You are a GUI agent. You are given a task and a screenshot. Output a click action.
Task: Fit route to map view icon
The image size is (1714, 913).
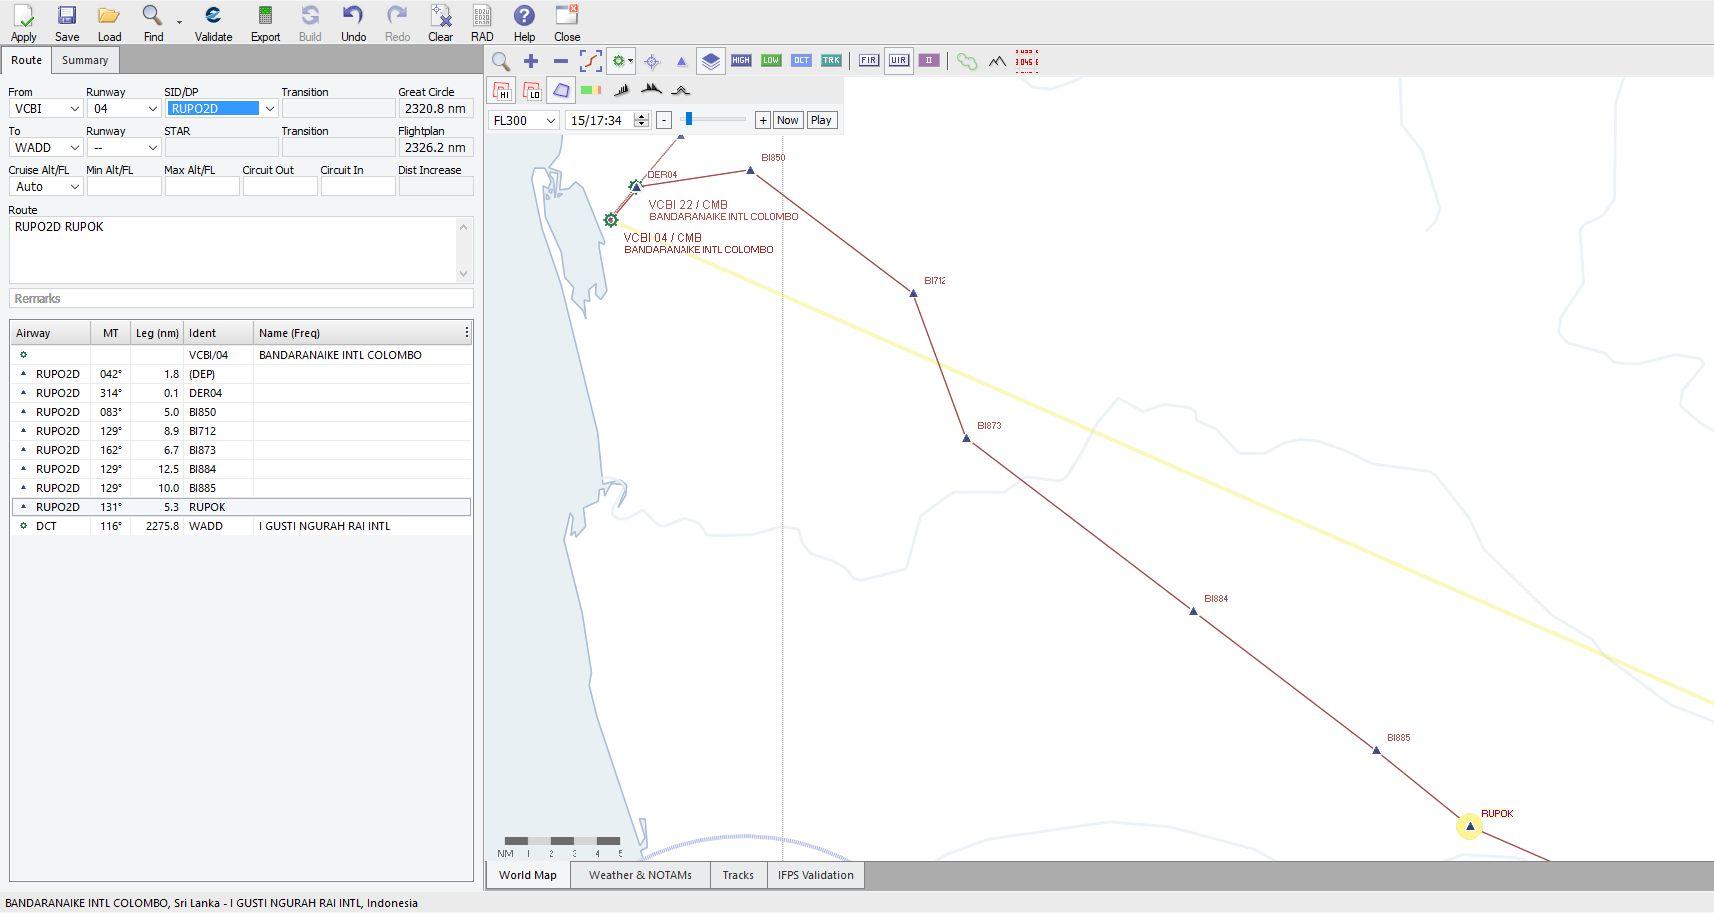coord(591,61)
